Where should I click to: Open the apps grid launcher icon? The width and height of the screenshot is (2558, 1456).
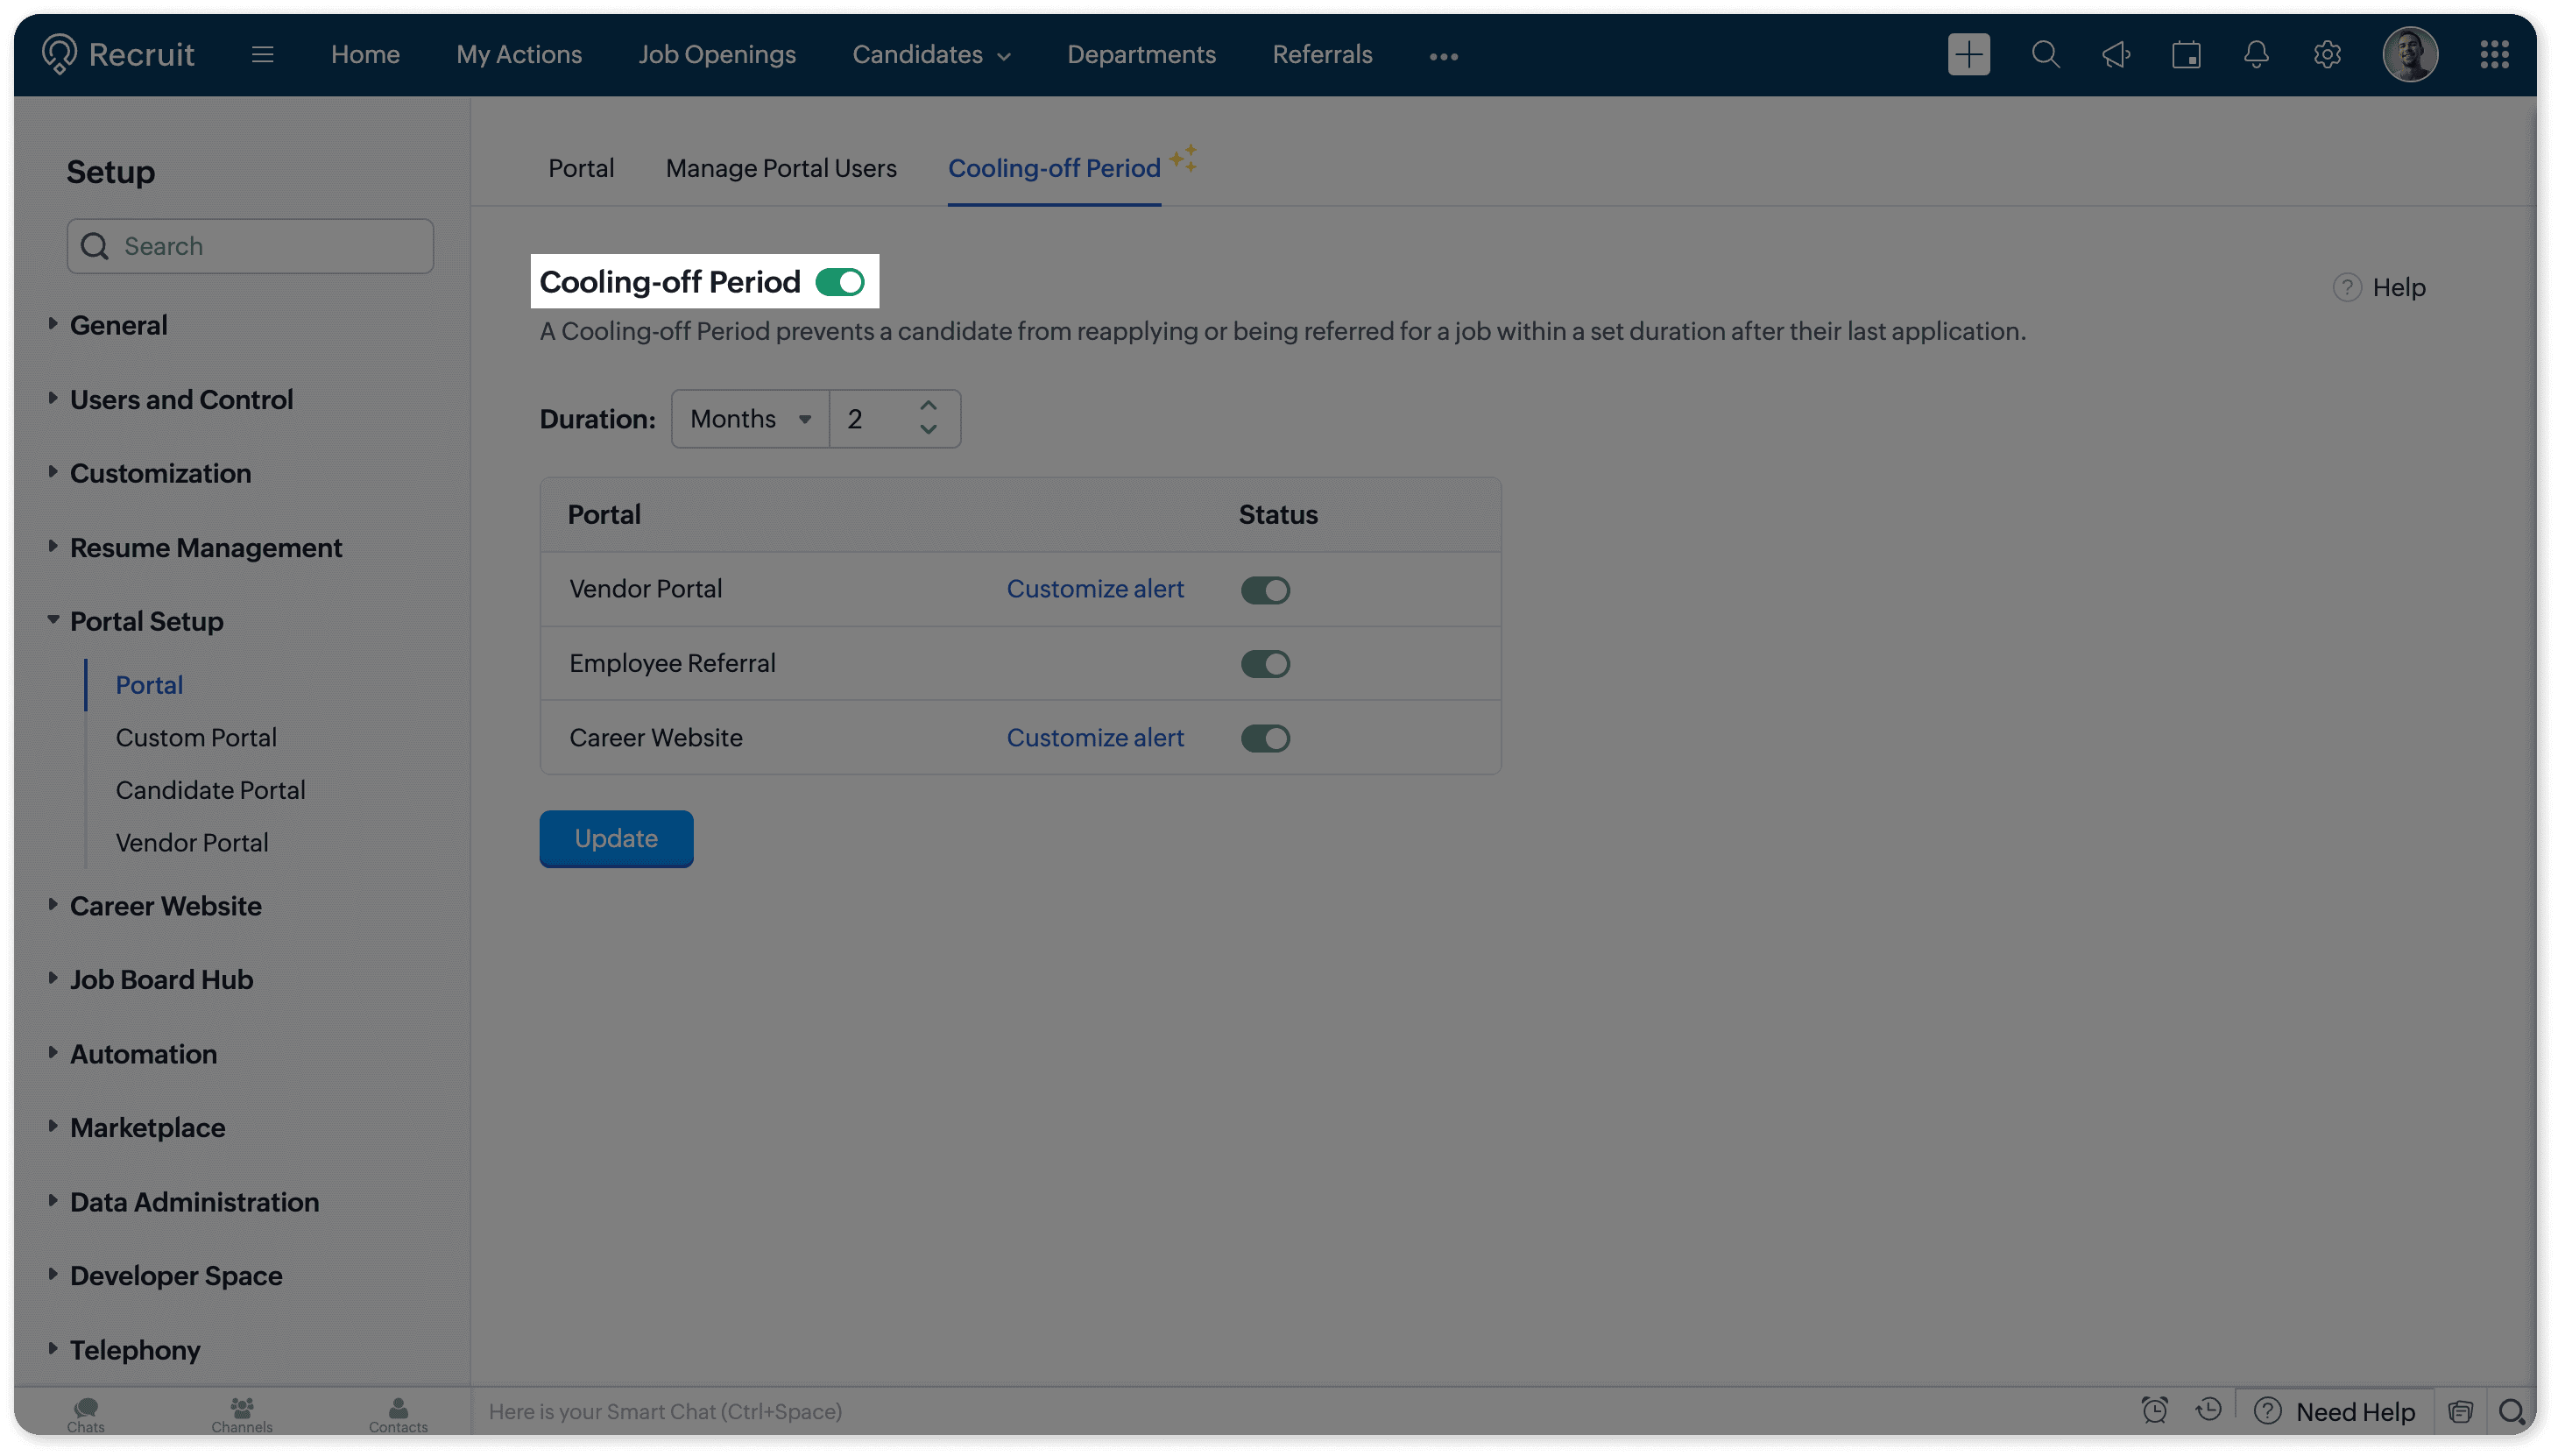pyautogui.click(x=2494, y=55)
